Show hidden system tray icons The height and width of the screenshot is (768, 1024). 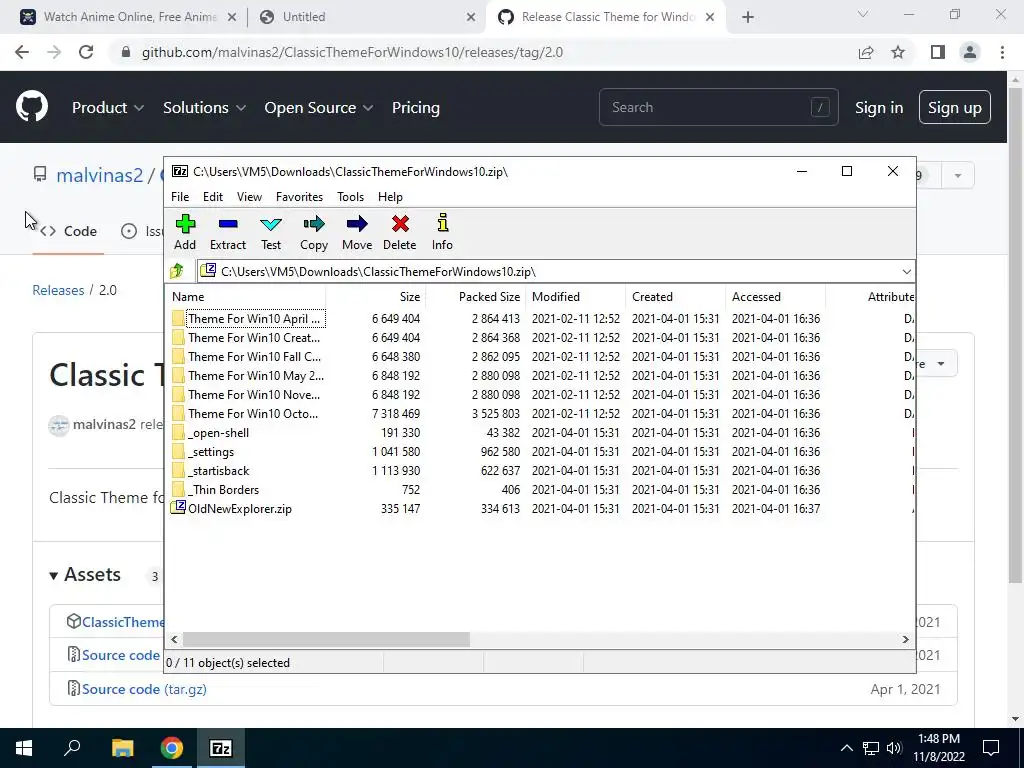pos(846,748)
